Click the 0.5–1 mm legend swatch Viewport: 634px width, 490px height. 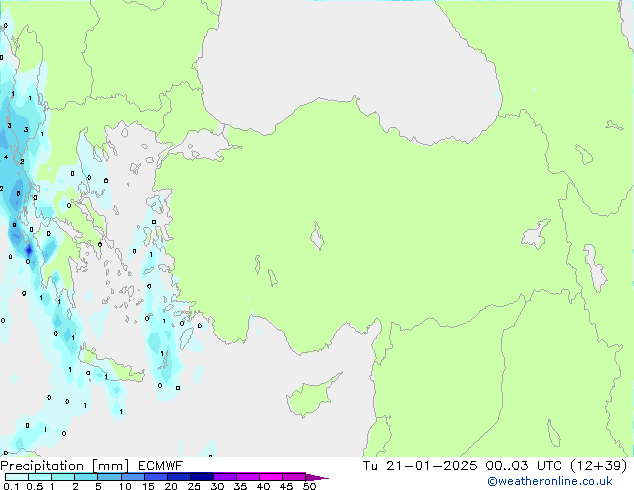point(40,477)
